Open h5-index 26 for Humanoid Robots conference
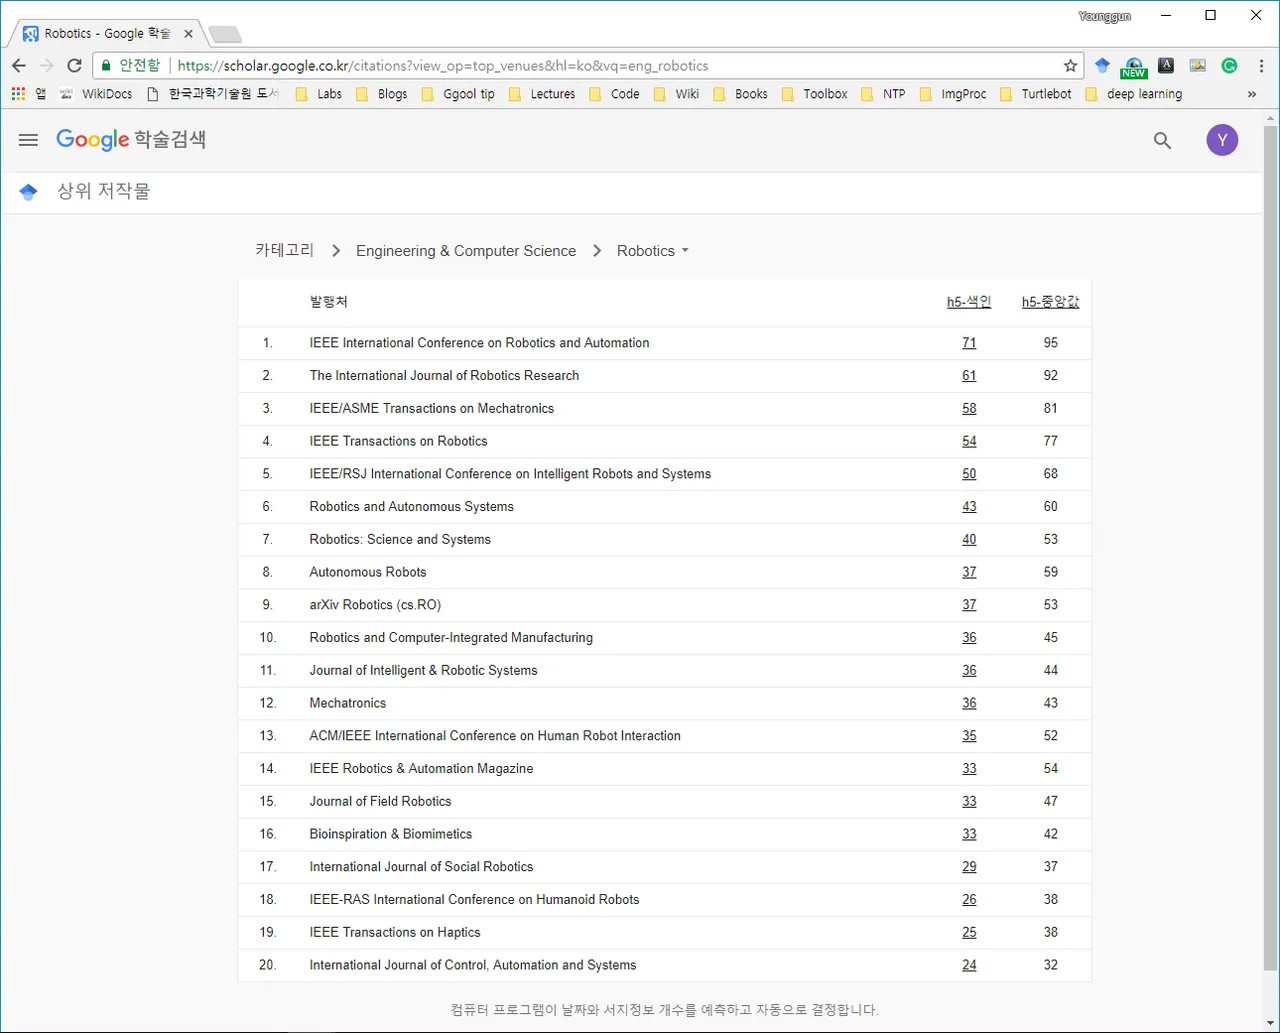The image size is (1280, 1033). [x=969, y=900]
